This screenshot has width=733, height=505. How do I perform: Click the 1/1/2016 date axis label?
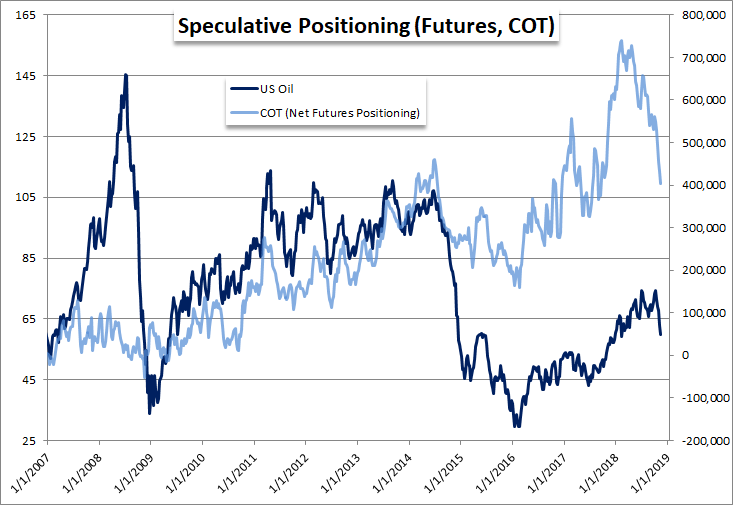494,473
